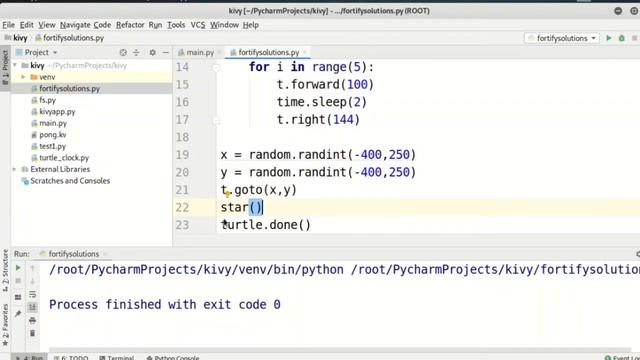Click the collapse all icon in Project panel header
The image size is (640, 360).
(x=136, y=52)
